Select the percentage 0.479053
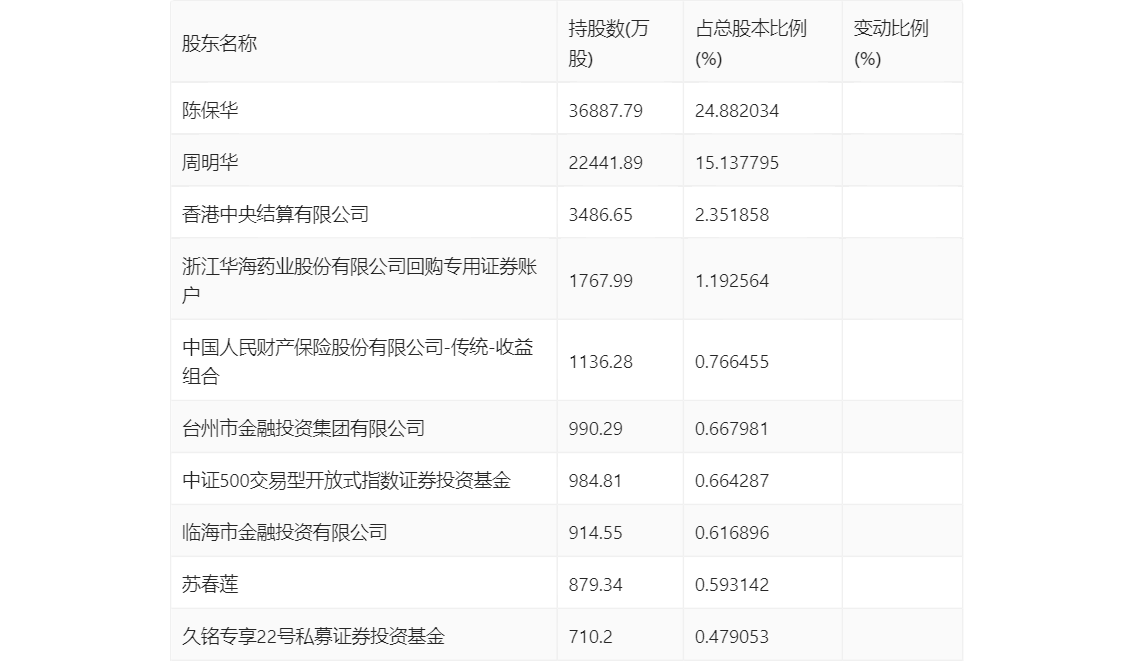 coord(732,637)
